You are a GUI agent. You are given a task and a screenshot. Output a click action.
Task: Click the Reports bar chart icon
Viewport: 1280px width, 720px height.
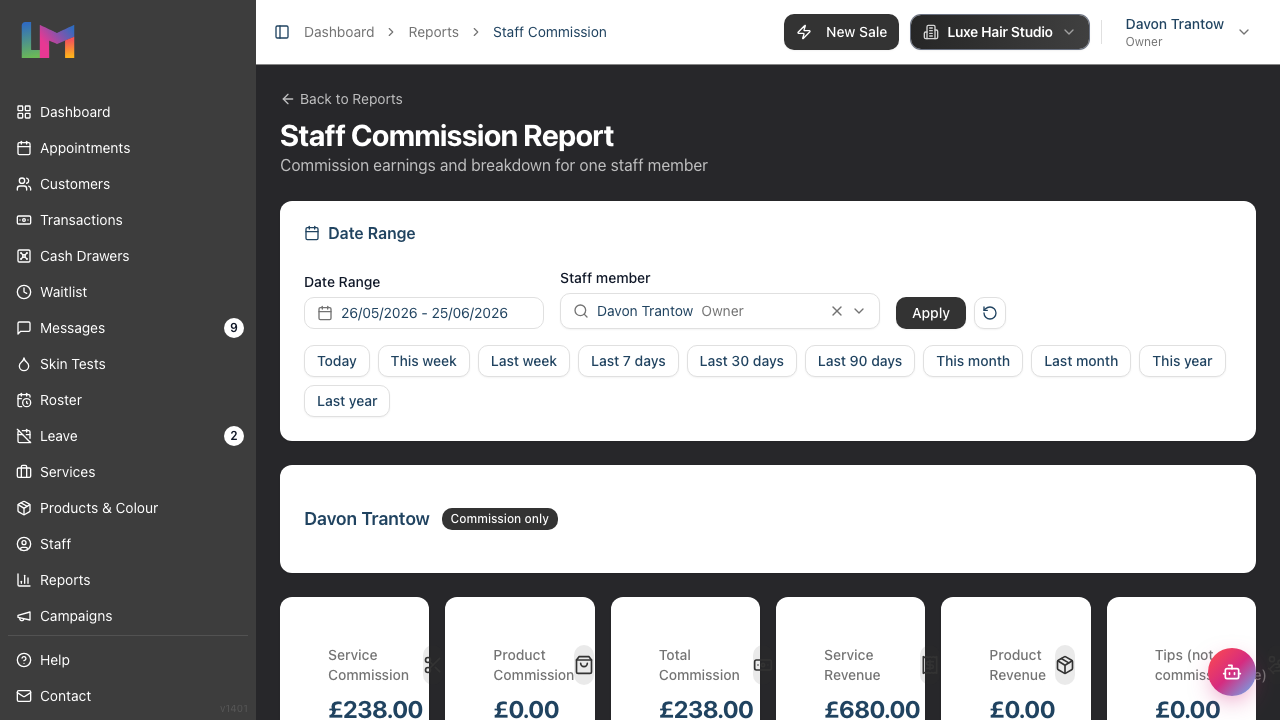coord(24,580)
